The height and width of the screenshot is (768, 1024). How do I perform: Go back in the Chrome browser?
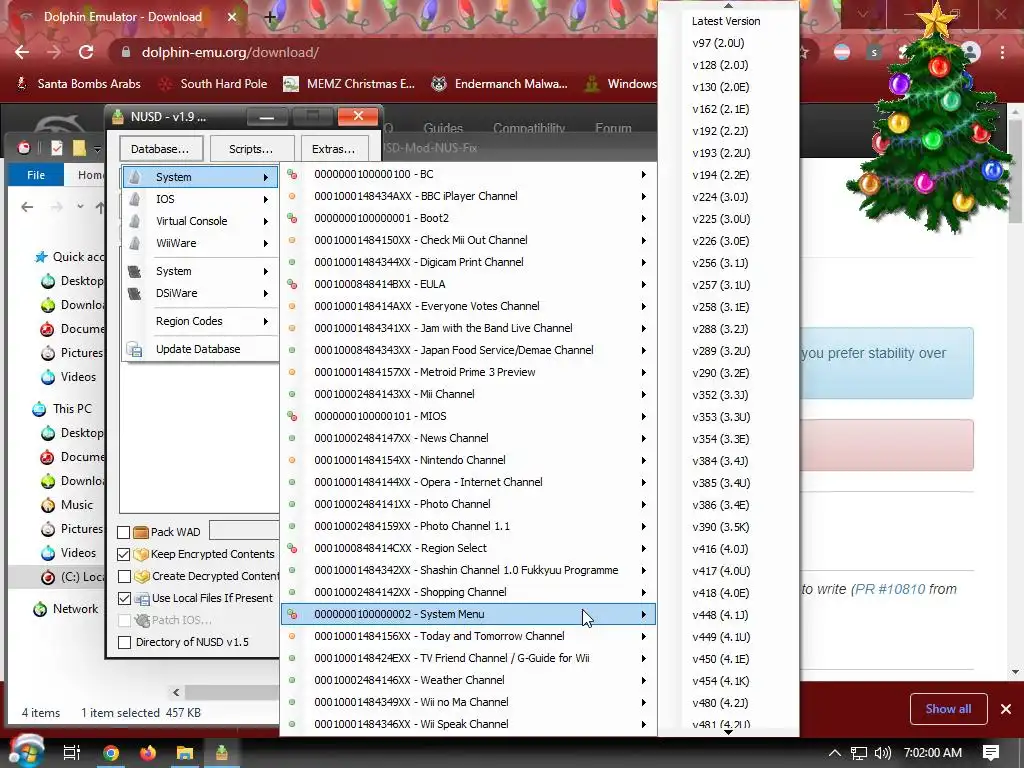pos(22,52)
